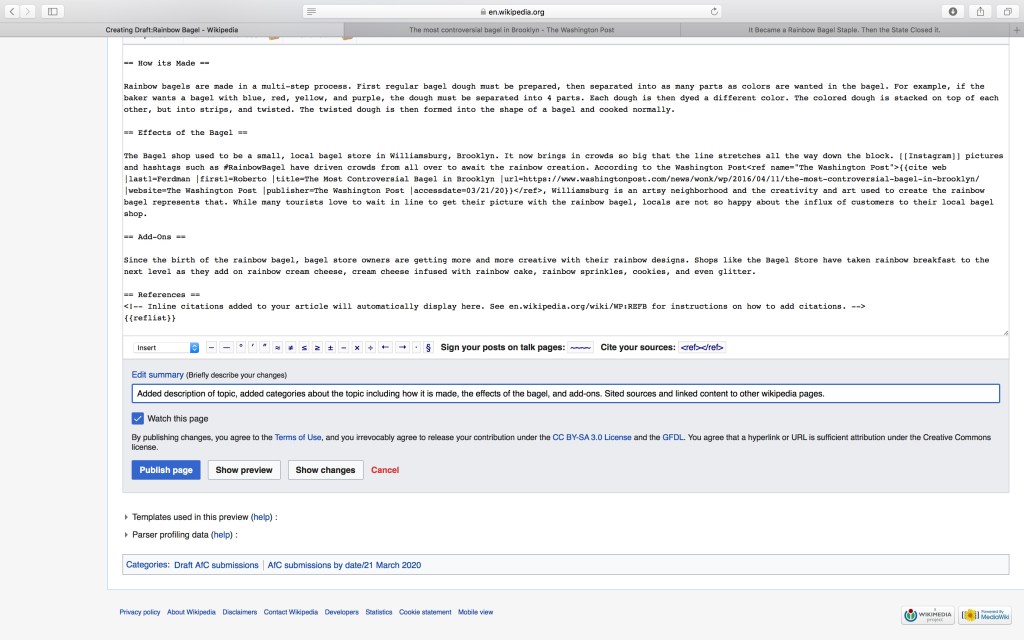Click the Safari sidebar toggle icon
The height and width of the screenshot is (640, 1024).
(53, 11)
